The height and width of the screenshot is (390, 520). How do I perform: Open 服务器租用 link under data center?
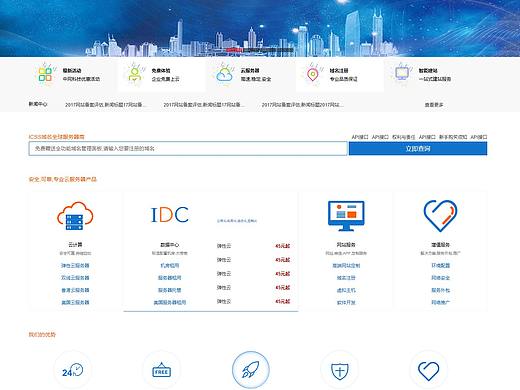point(170,278)
